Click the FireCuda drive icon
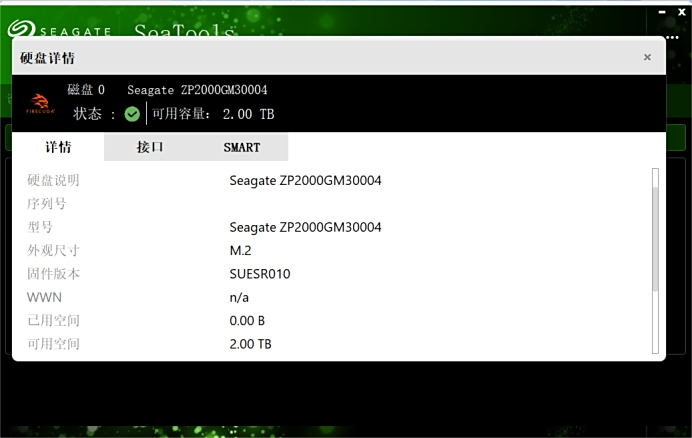 (40, 103)
